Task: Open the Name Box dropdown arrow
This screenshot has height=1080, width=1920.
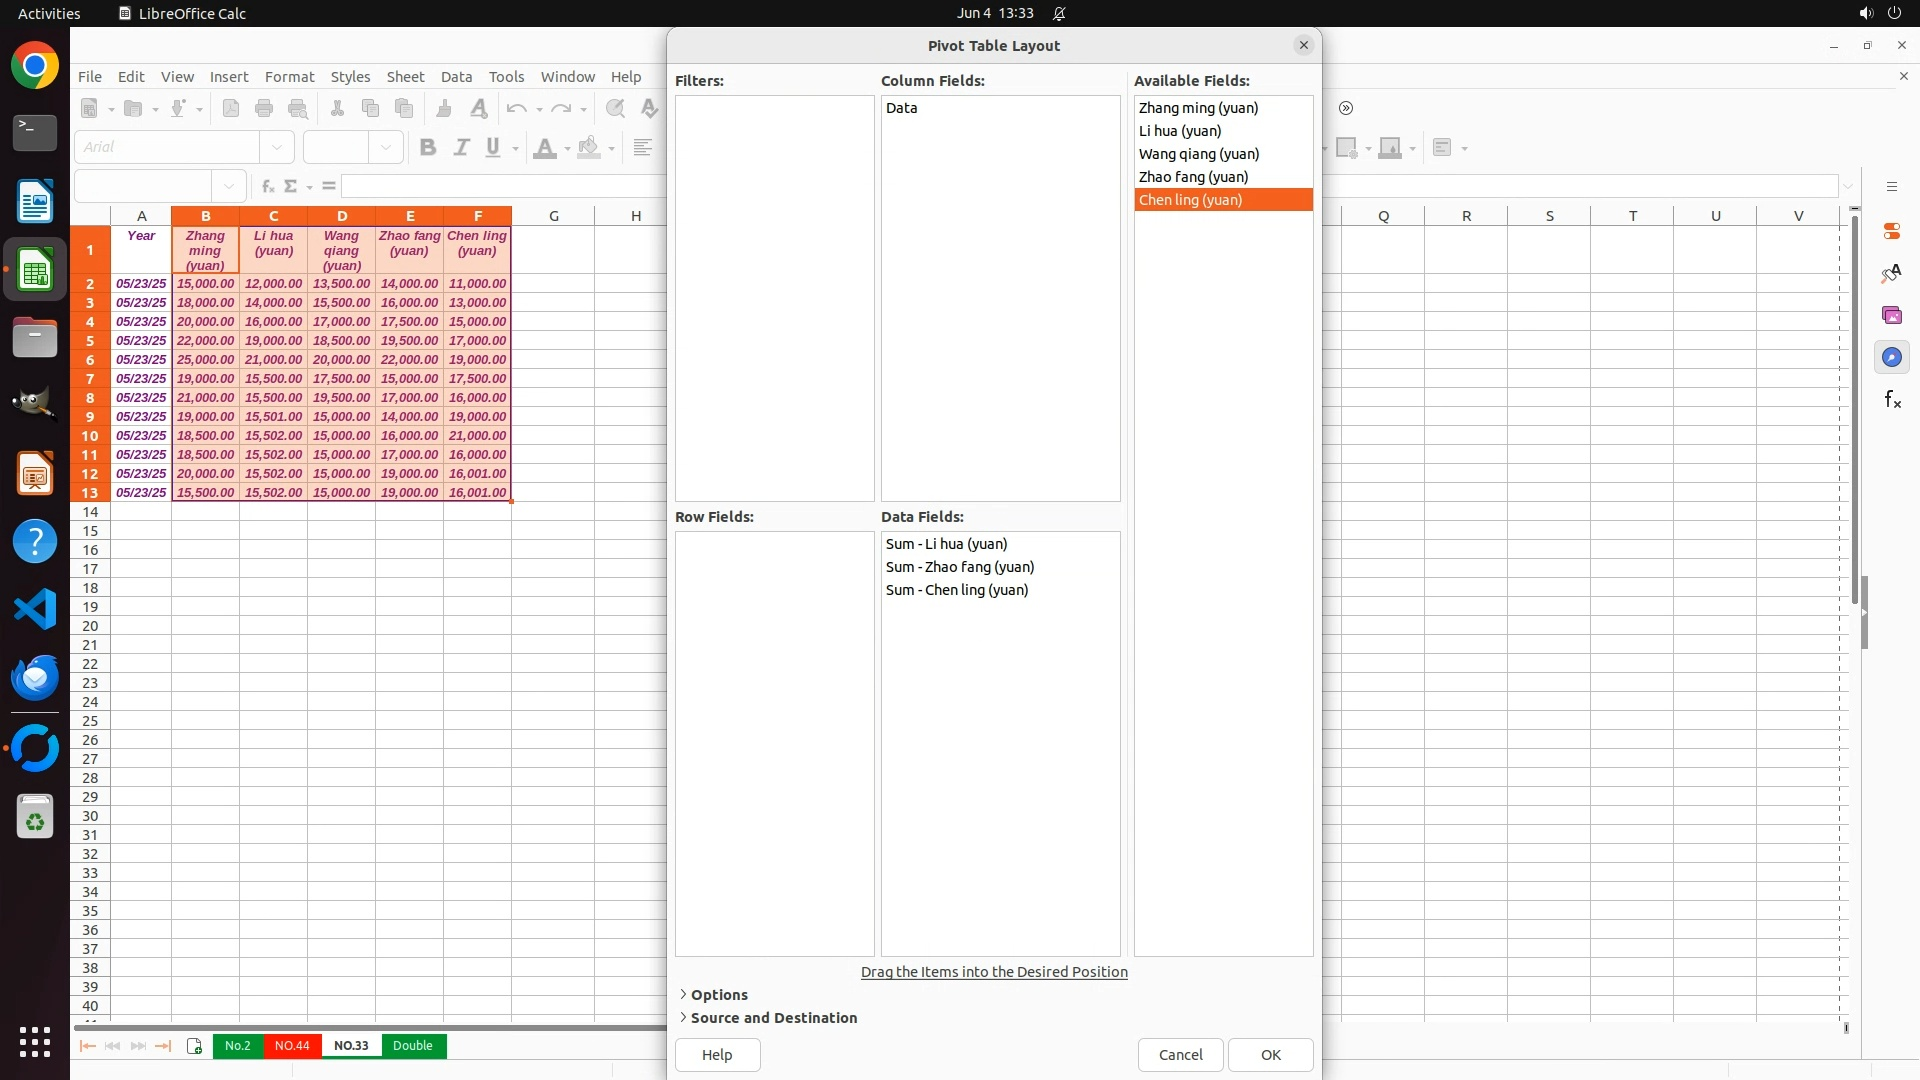Action: pyautogui.click(x=229, y=186)
